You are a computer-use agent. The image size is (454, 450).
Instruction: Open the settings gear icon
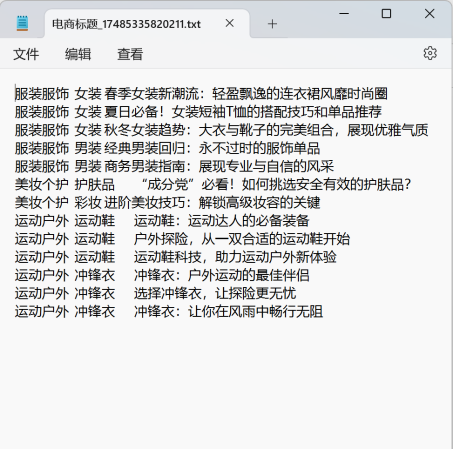[x=430, y=53]
